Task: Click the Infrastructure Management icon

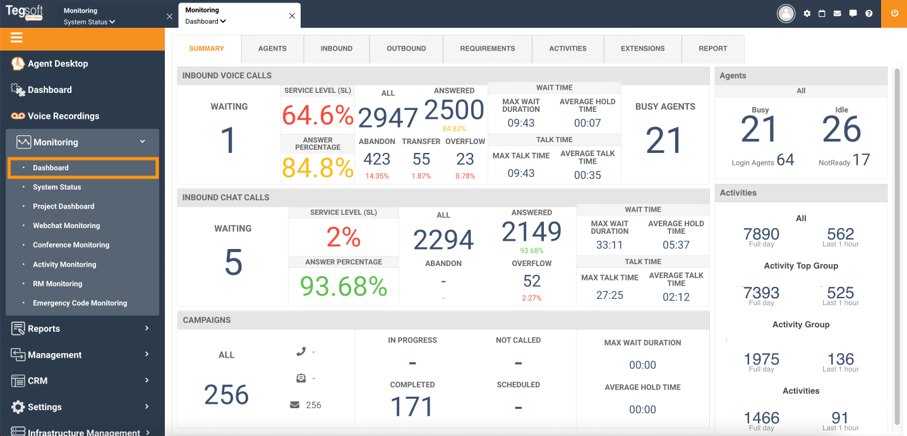Action: tap(18, 431)
